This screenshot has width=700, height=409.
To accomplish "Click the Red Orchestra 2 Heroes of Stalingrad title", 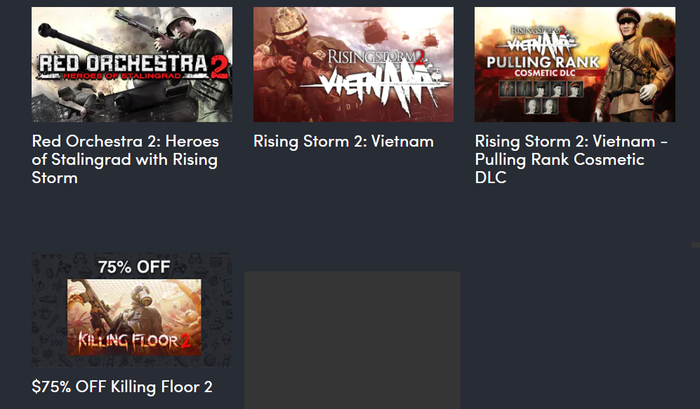I will point(125,159).
